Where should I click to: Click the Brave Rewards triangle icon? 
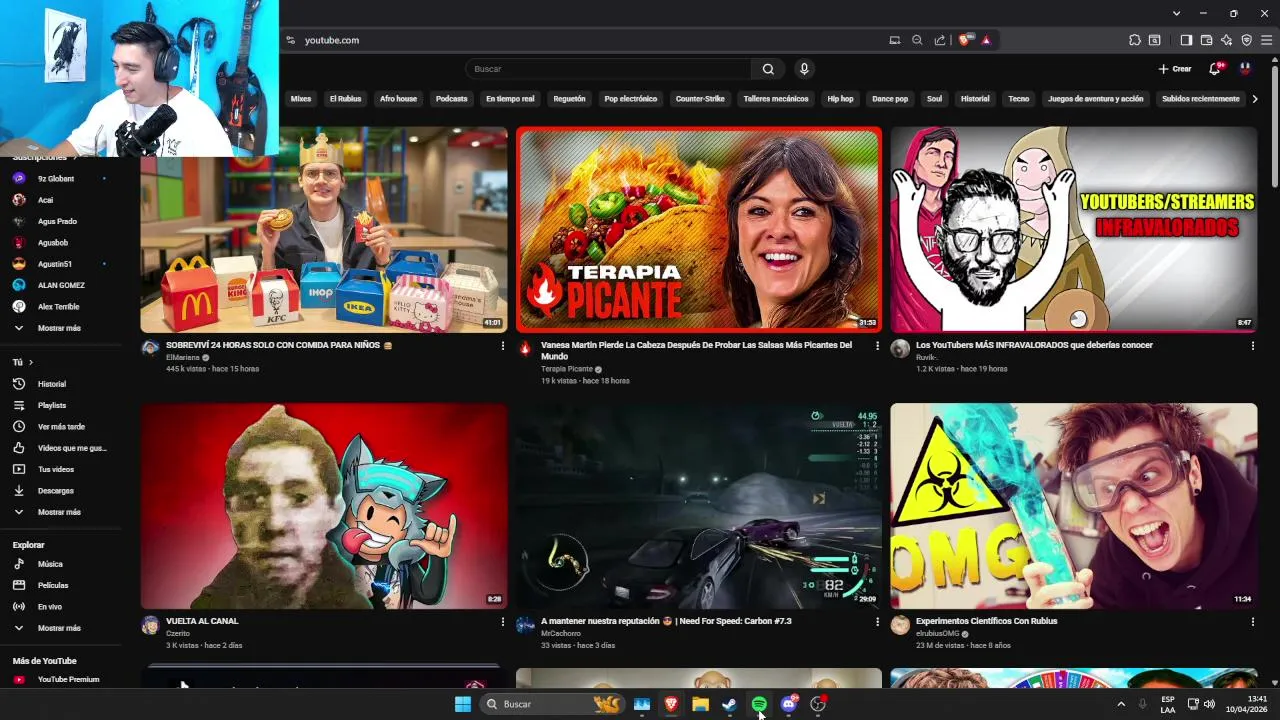tap(986, 40)
